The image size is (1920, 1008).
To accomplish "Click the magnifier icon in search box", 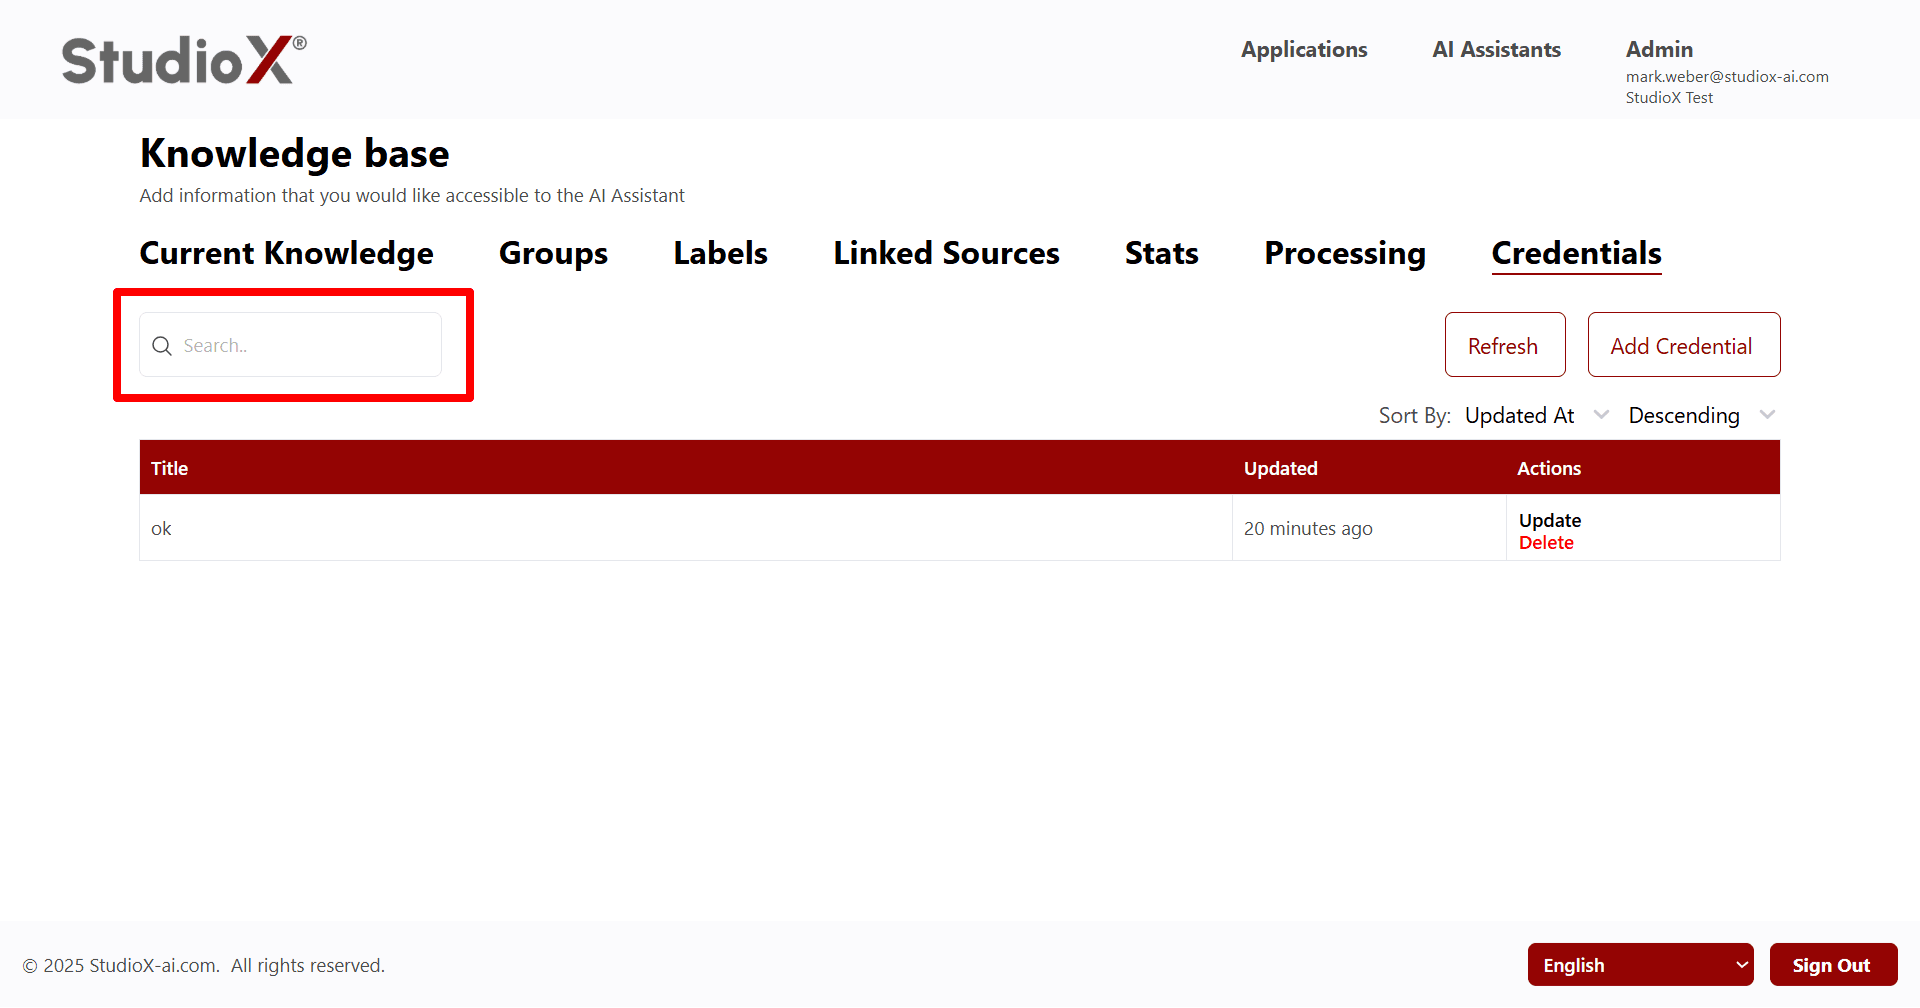I will click(162, 346).
